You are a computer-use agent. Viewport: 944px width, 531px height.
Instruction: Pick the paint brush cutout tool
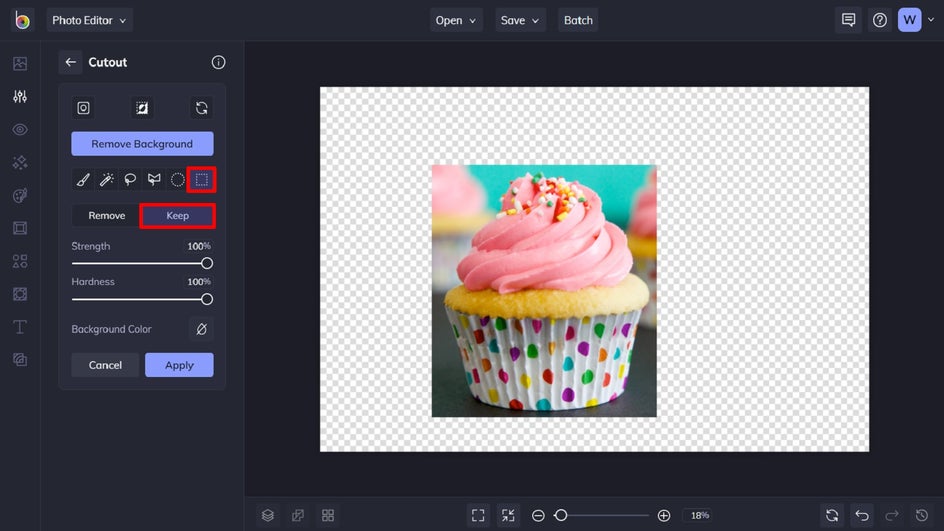84,180
